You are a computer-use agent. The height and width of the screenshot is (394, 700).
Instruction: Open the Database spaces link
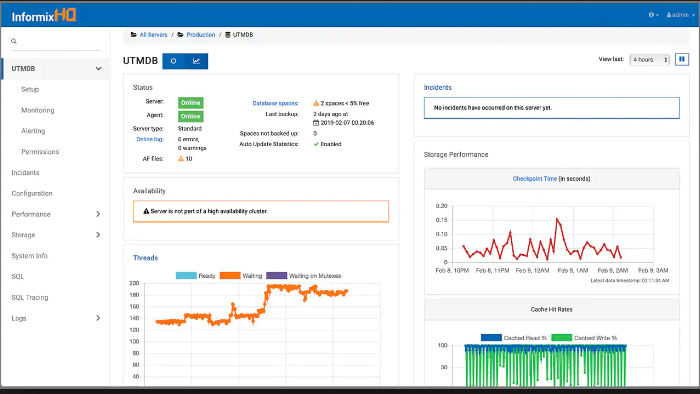tap(275, 103)
